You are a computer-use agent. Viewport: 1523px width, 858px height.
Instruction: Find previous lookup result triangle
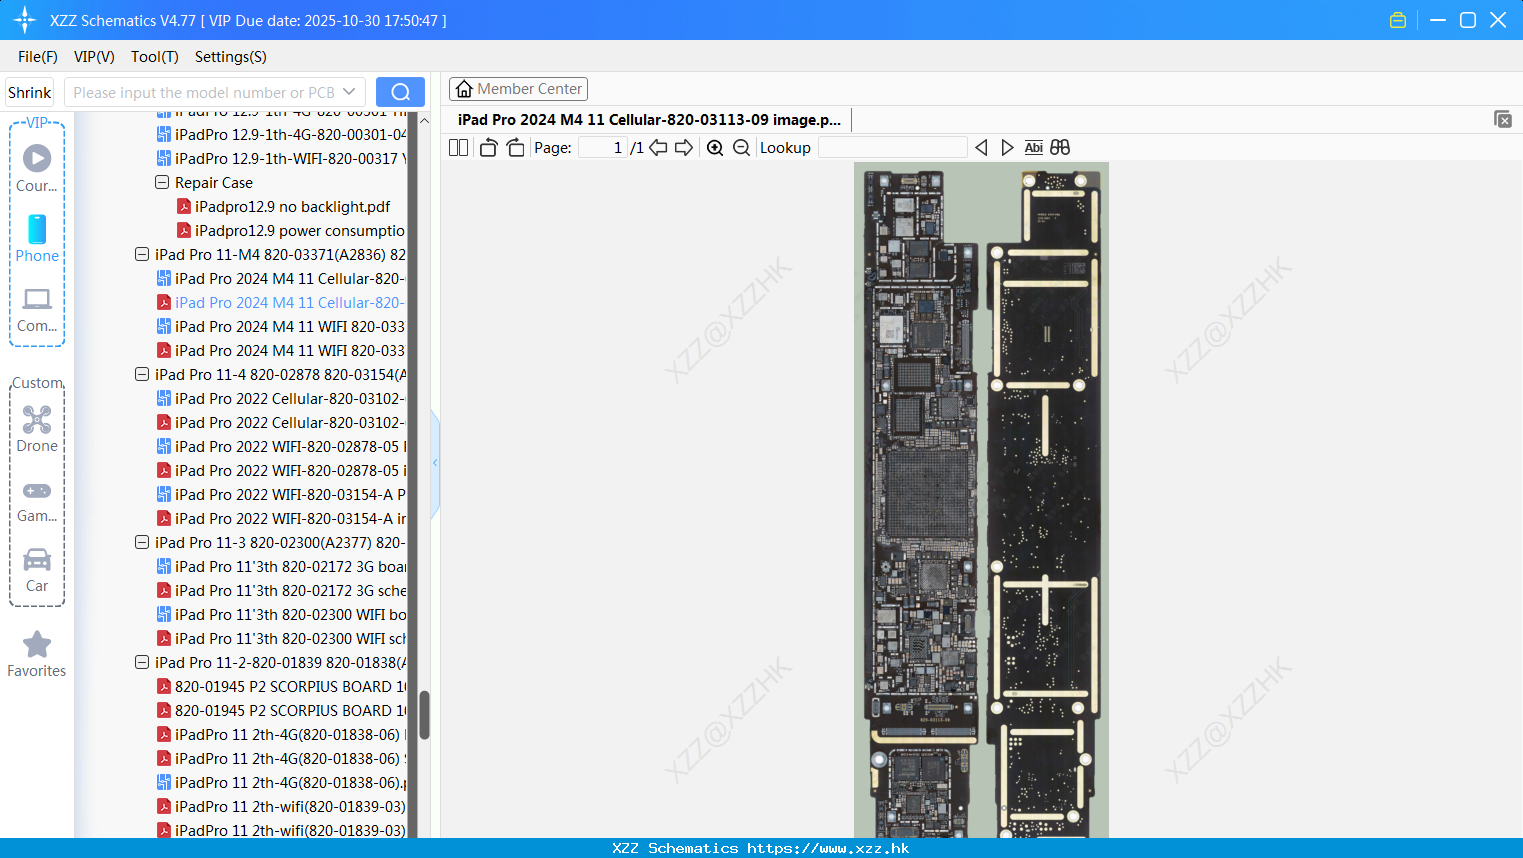click(981, 147)
